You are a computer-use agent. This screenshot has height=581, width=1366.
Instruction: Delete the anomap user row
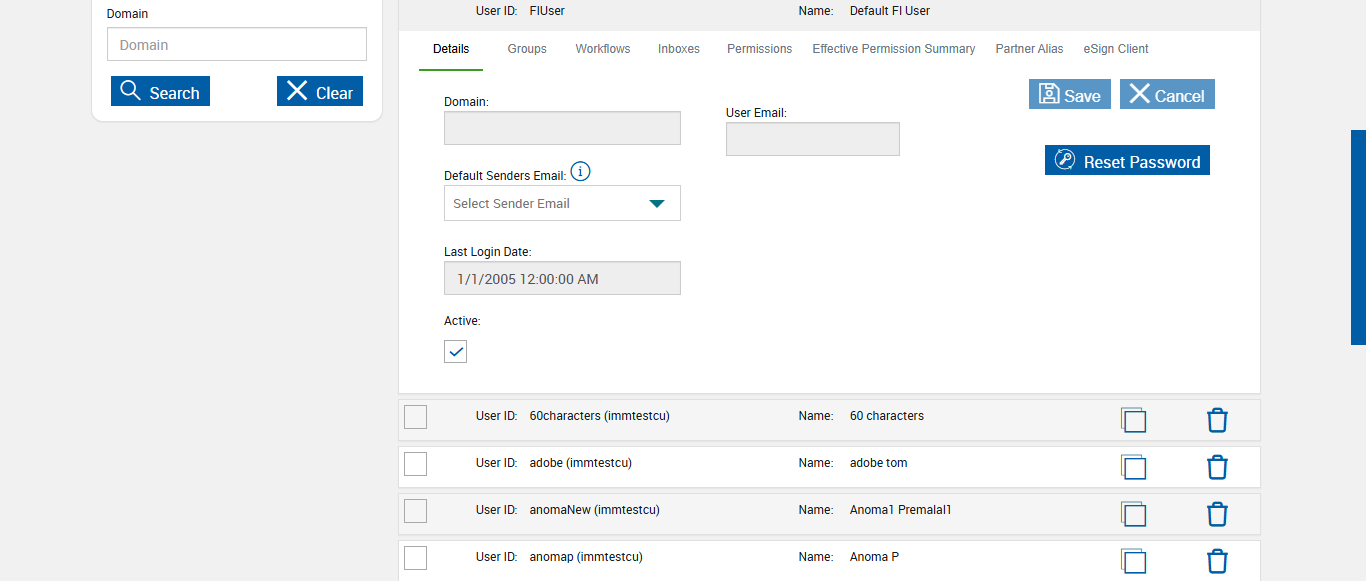tap(1217, 561)
